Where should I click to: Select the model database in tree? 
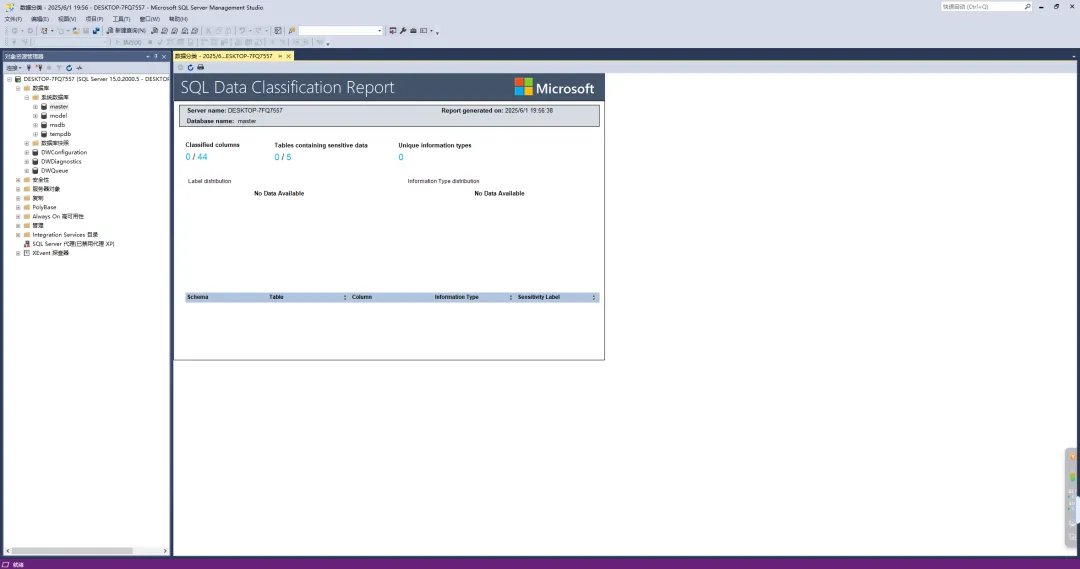tap(58, 116)
